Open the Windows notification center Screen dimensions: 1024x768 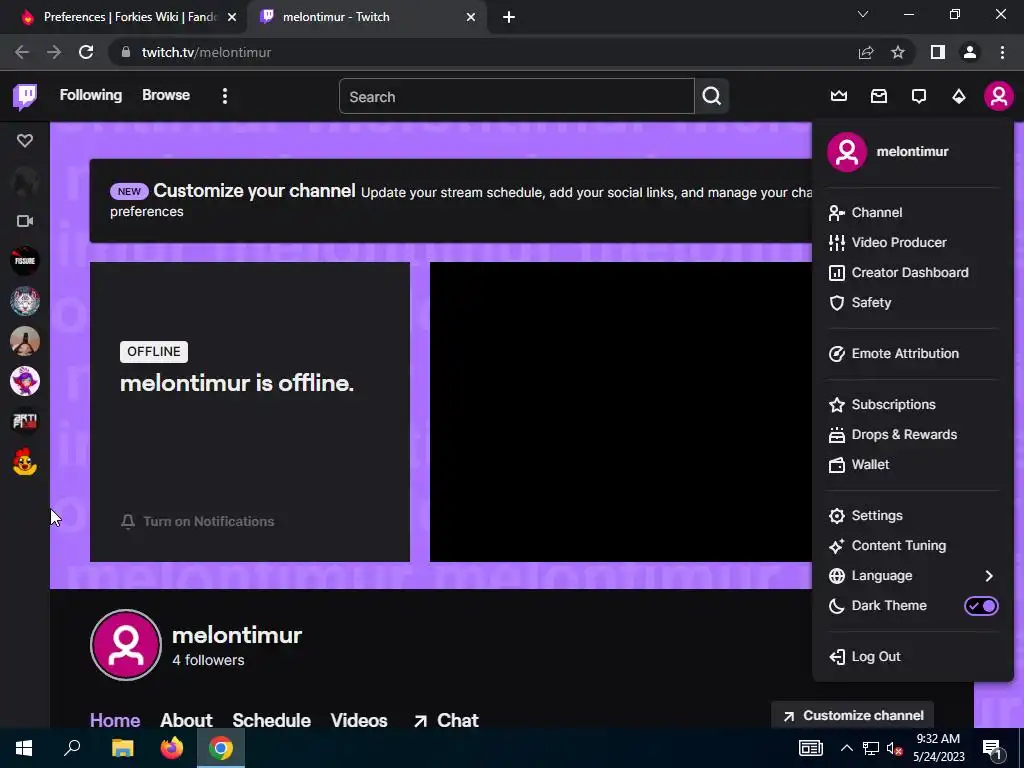point(992,748)
